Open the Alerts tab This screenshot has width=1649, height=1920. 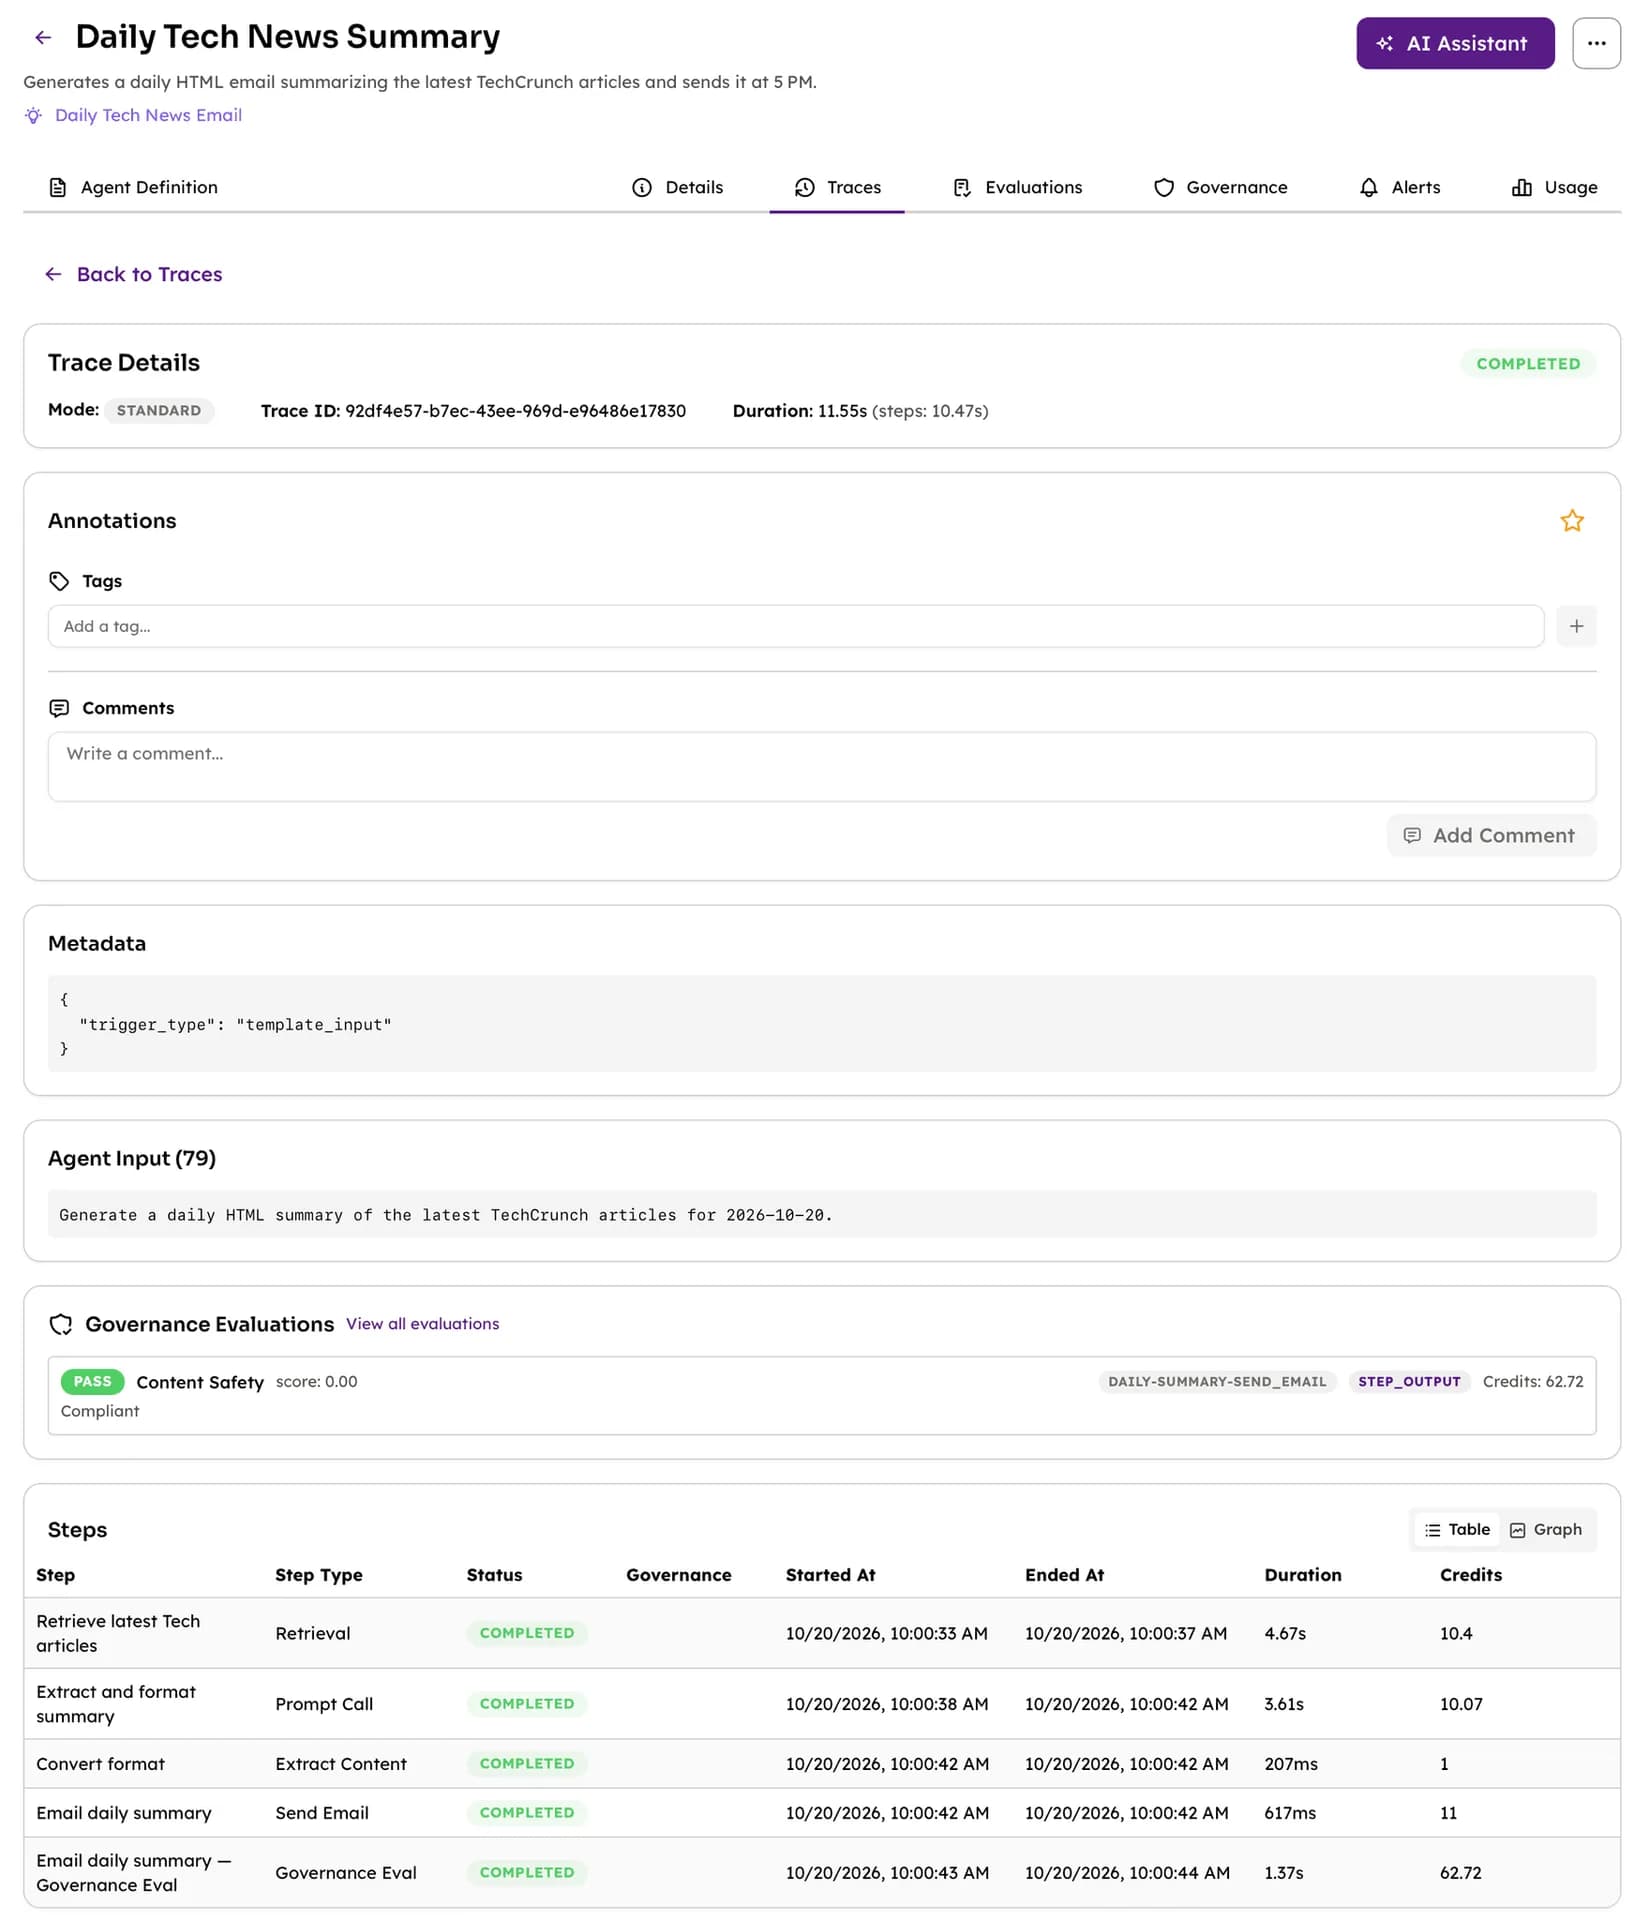(1399, 187)
